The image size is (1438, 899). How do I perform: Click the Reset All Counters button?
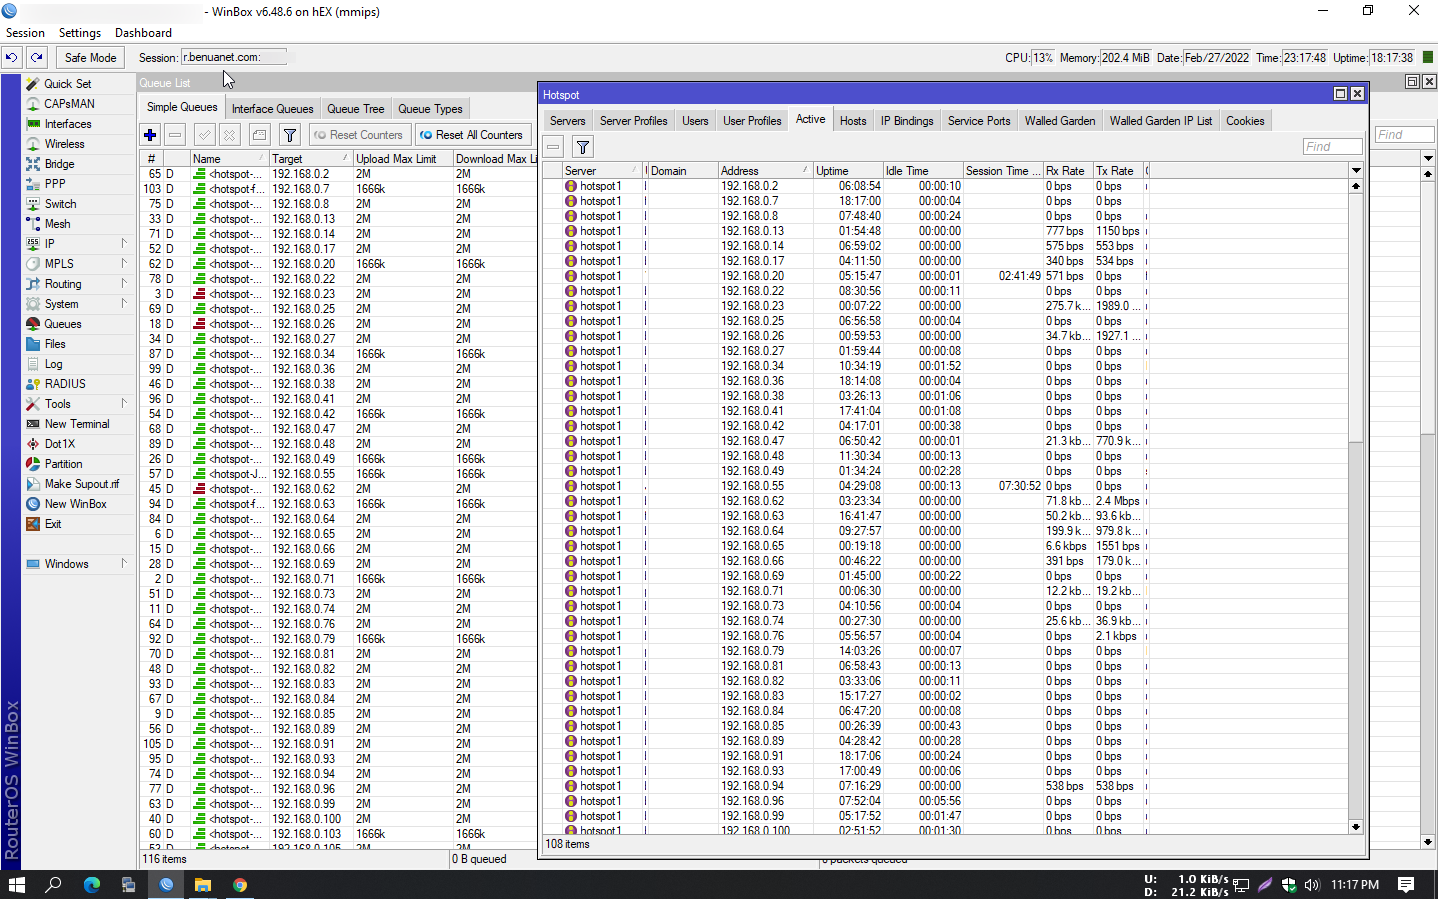pyautogui.click(x=471, y=135)
